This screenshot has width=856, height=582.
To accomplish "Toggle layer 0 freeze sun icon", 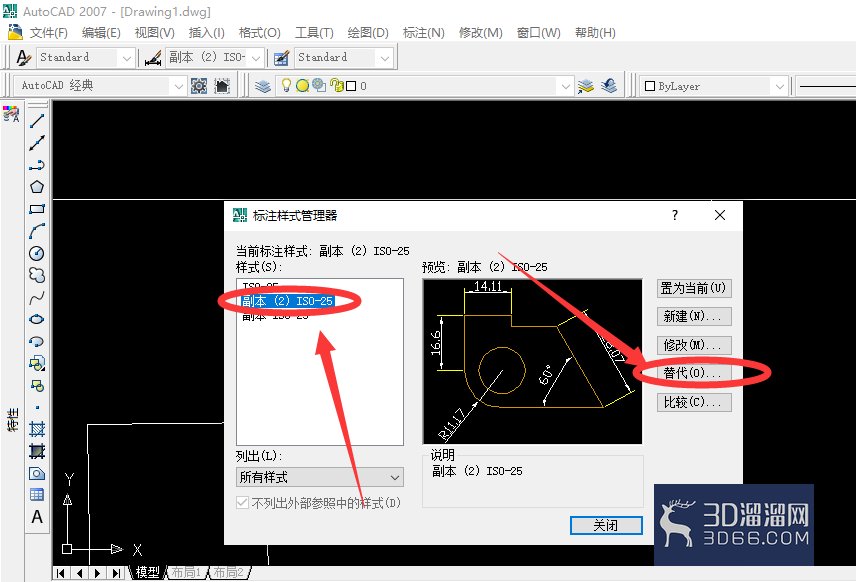I will [x=302, y=86].
